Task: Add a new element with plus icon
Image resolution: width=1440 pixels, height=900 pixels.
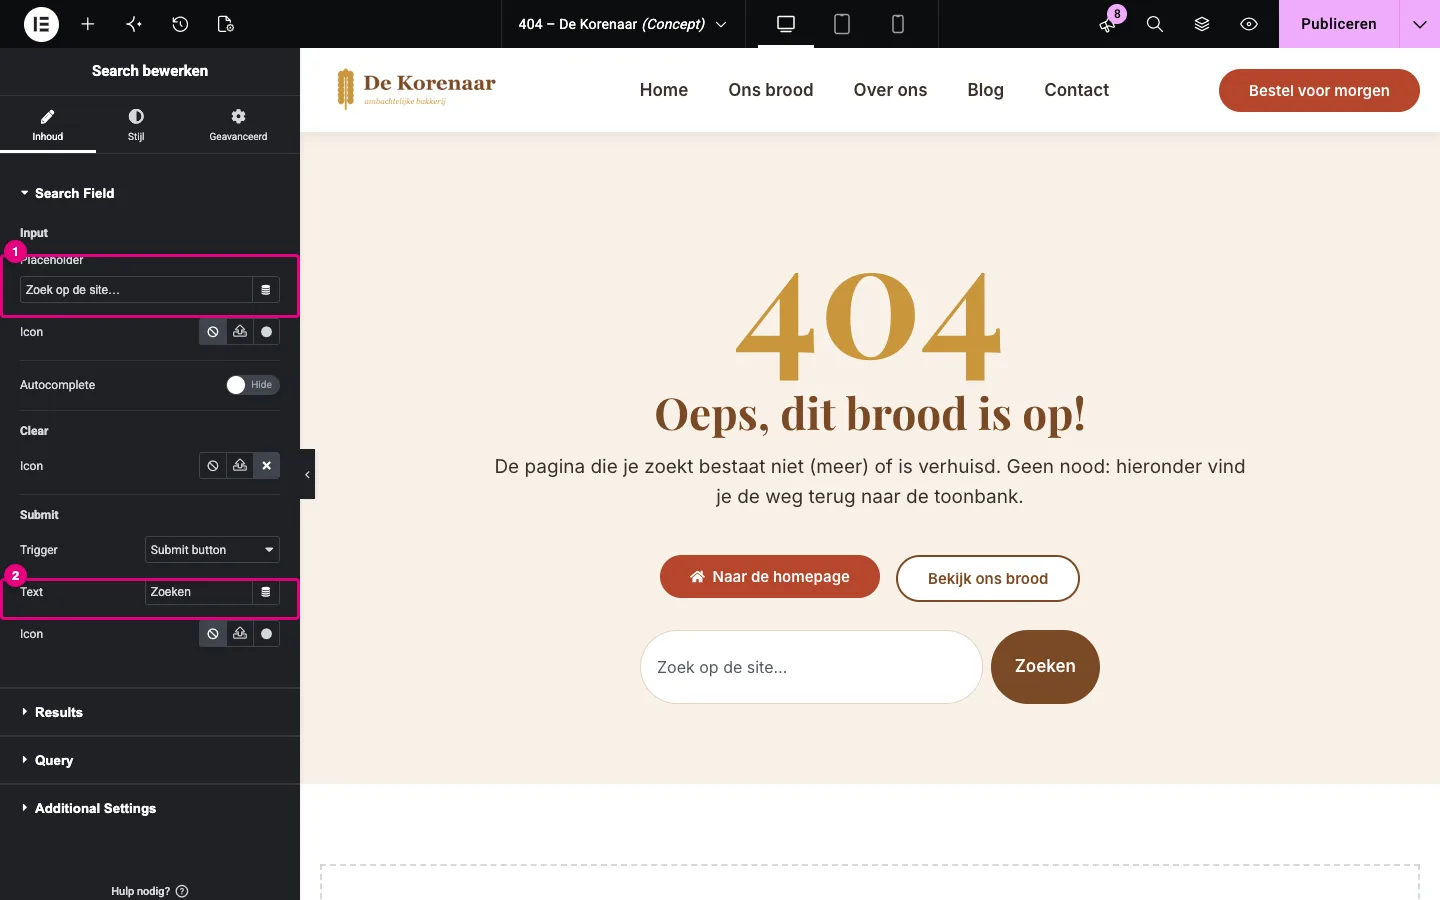Action: pyautogui.click(x=88, y=24)
